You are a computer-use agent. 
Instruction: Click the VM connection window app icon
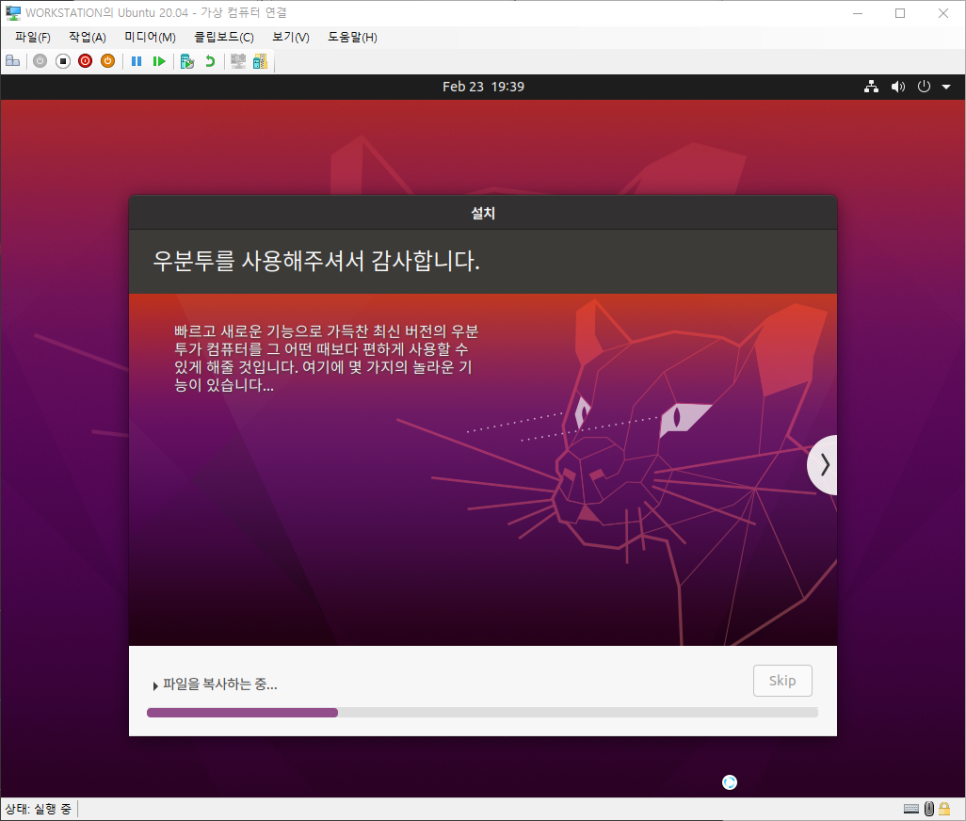click(13, 12)
